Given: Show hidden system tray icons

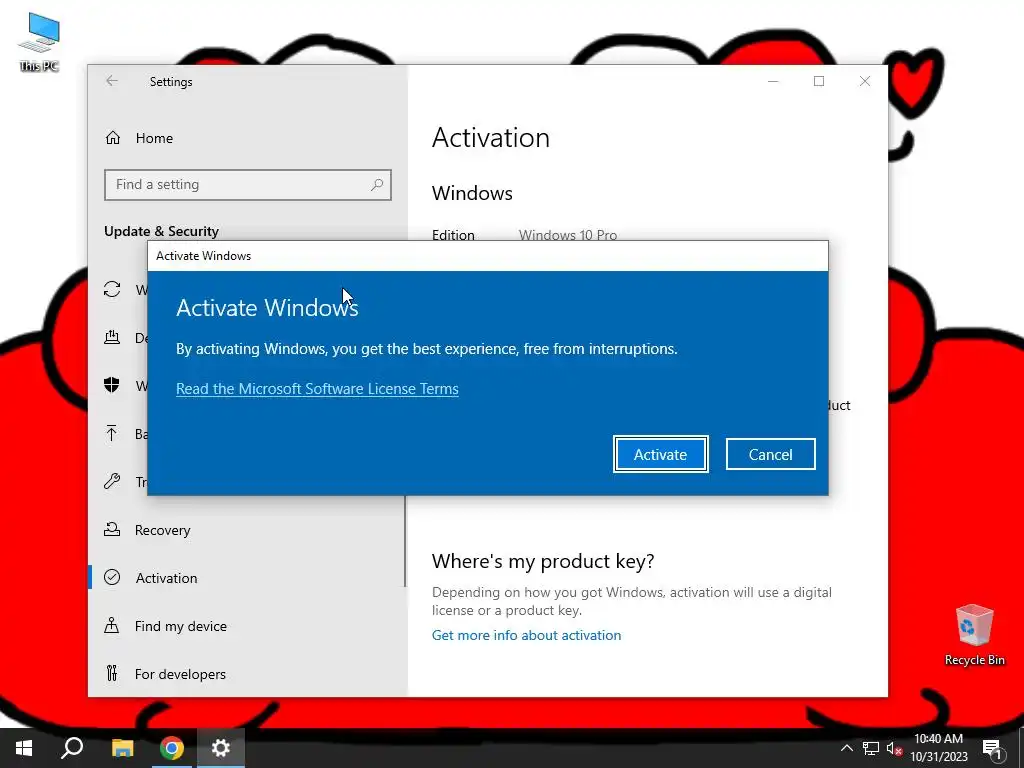Looking at the screenshot, I should pyautogui.click(x=846, y=748).
